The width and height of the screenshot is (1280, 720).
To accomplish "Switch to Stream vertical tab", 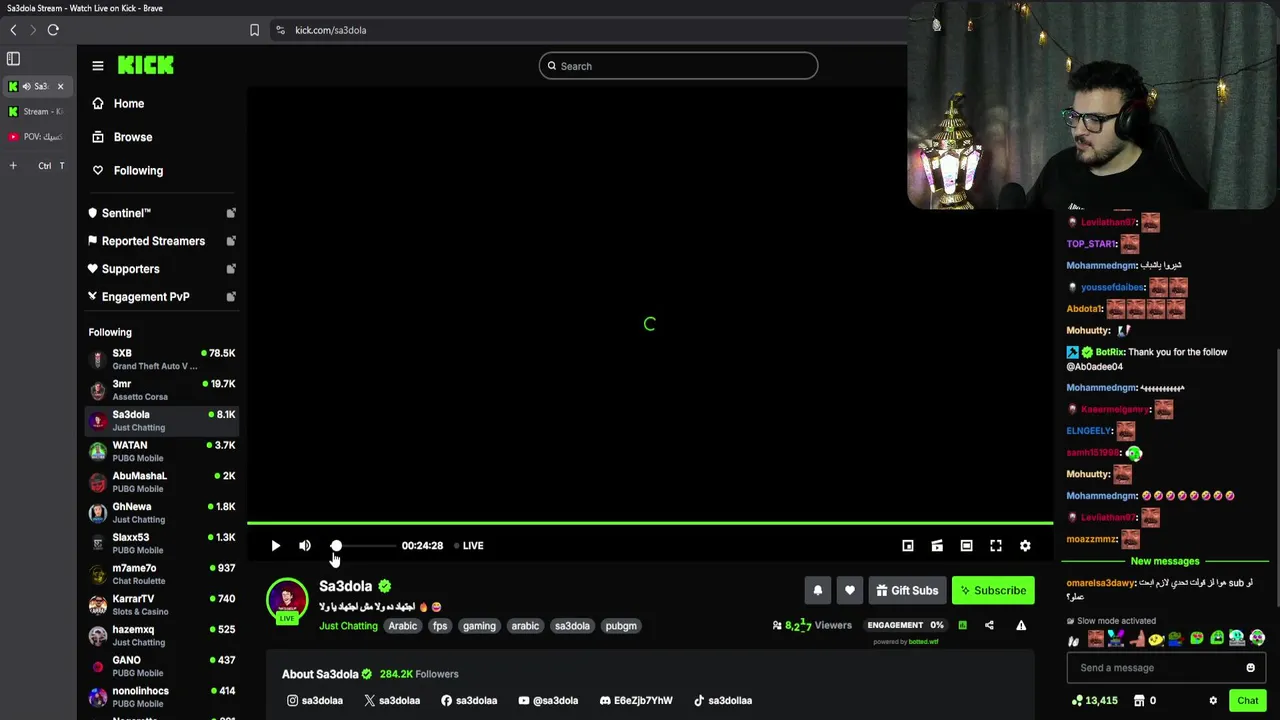I will 36,112.
